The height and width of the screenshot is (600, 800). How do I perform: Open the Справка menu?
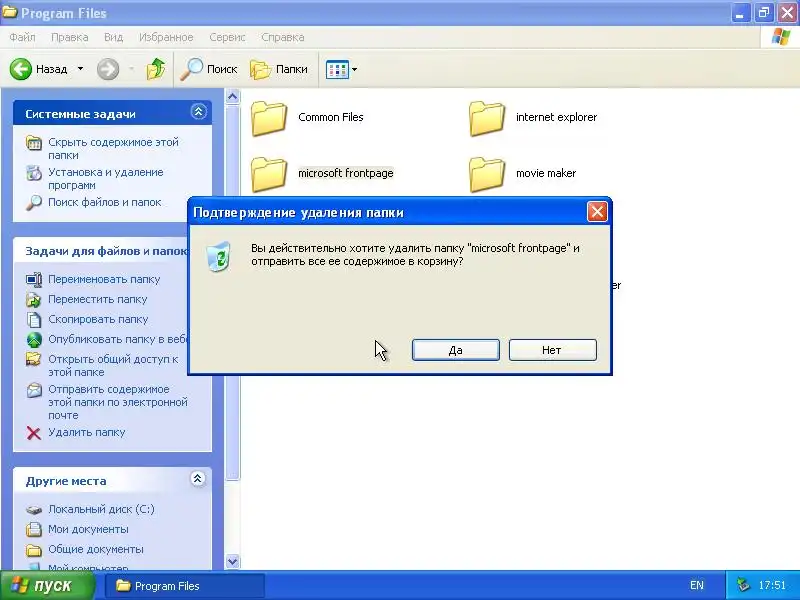283,37
